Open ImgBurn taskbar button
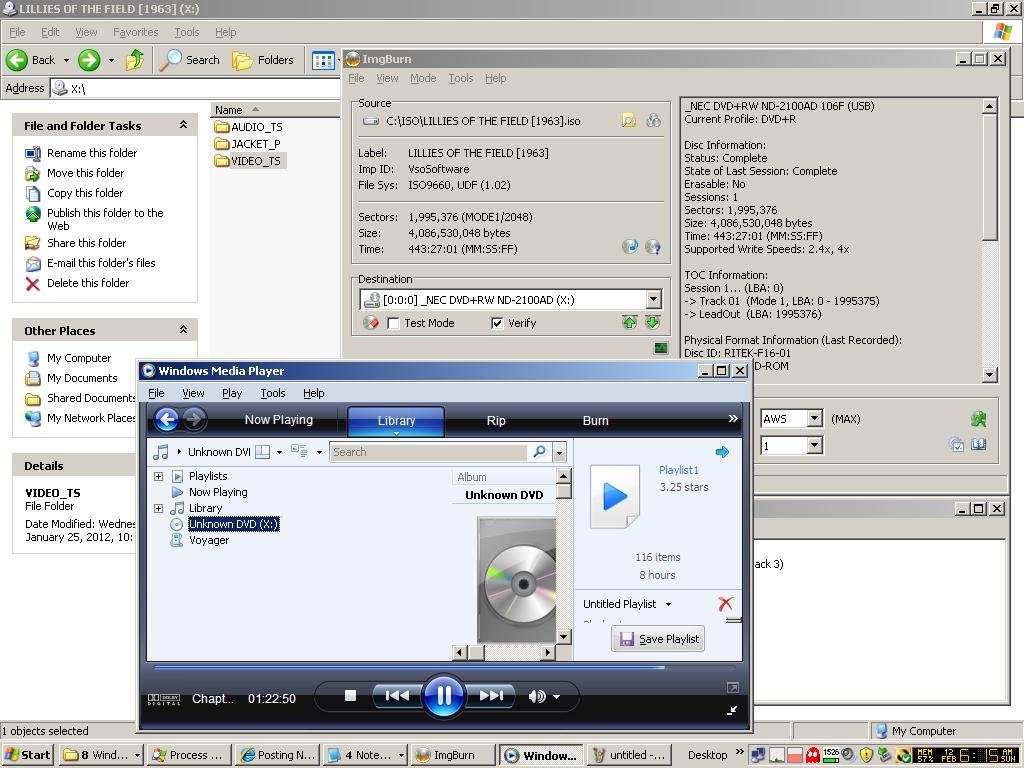The width and height of the screenshot is (1024, 768). click(x=454, y=755)
